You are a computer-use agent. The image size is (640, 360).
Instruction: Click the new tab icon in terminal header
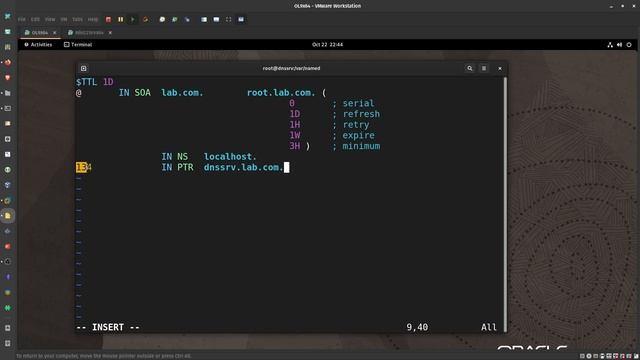(84, 68)
